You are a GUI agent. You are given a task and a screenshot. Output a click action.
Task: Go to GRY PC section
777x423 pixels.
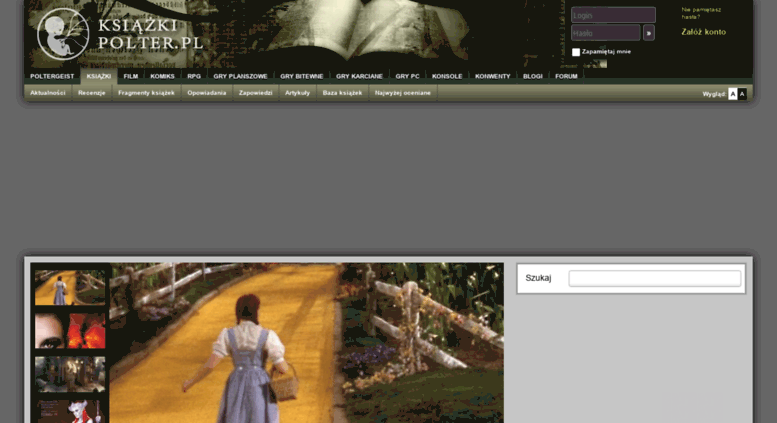pyautogui.click(x=407, y=76)
